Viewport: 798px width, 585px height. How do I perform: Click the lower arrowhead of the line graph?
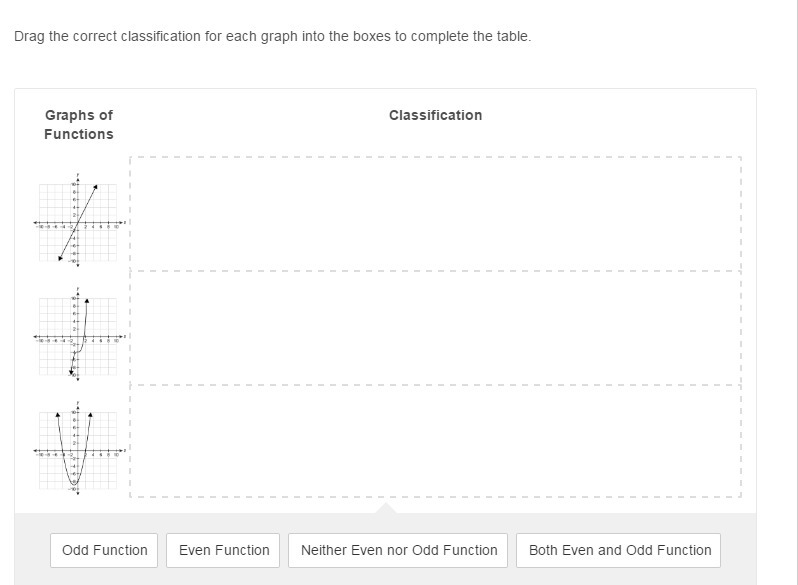click(60, 259)
